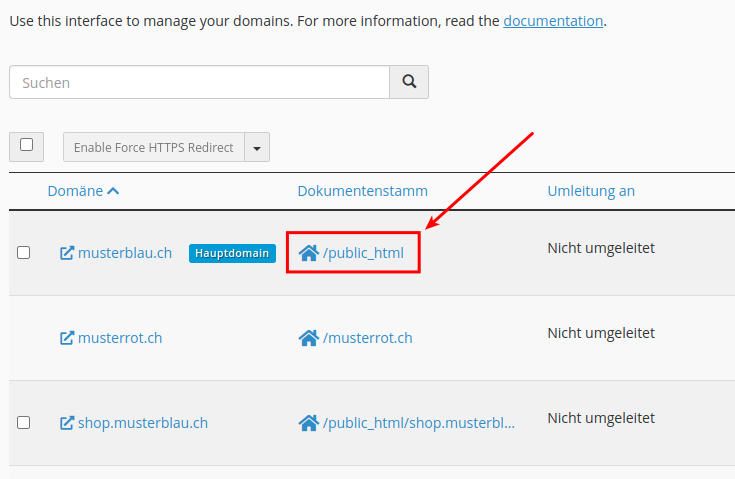Click Nicht umgeleitet for shop.musterblau.ch
This screenshot has width=735, height=479.
pos(601,418)
